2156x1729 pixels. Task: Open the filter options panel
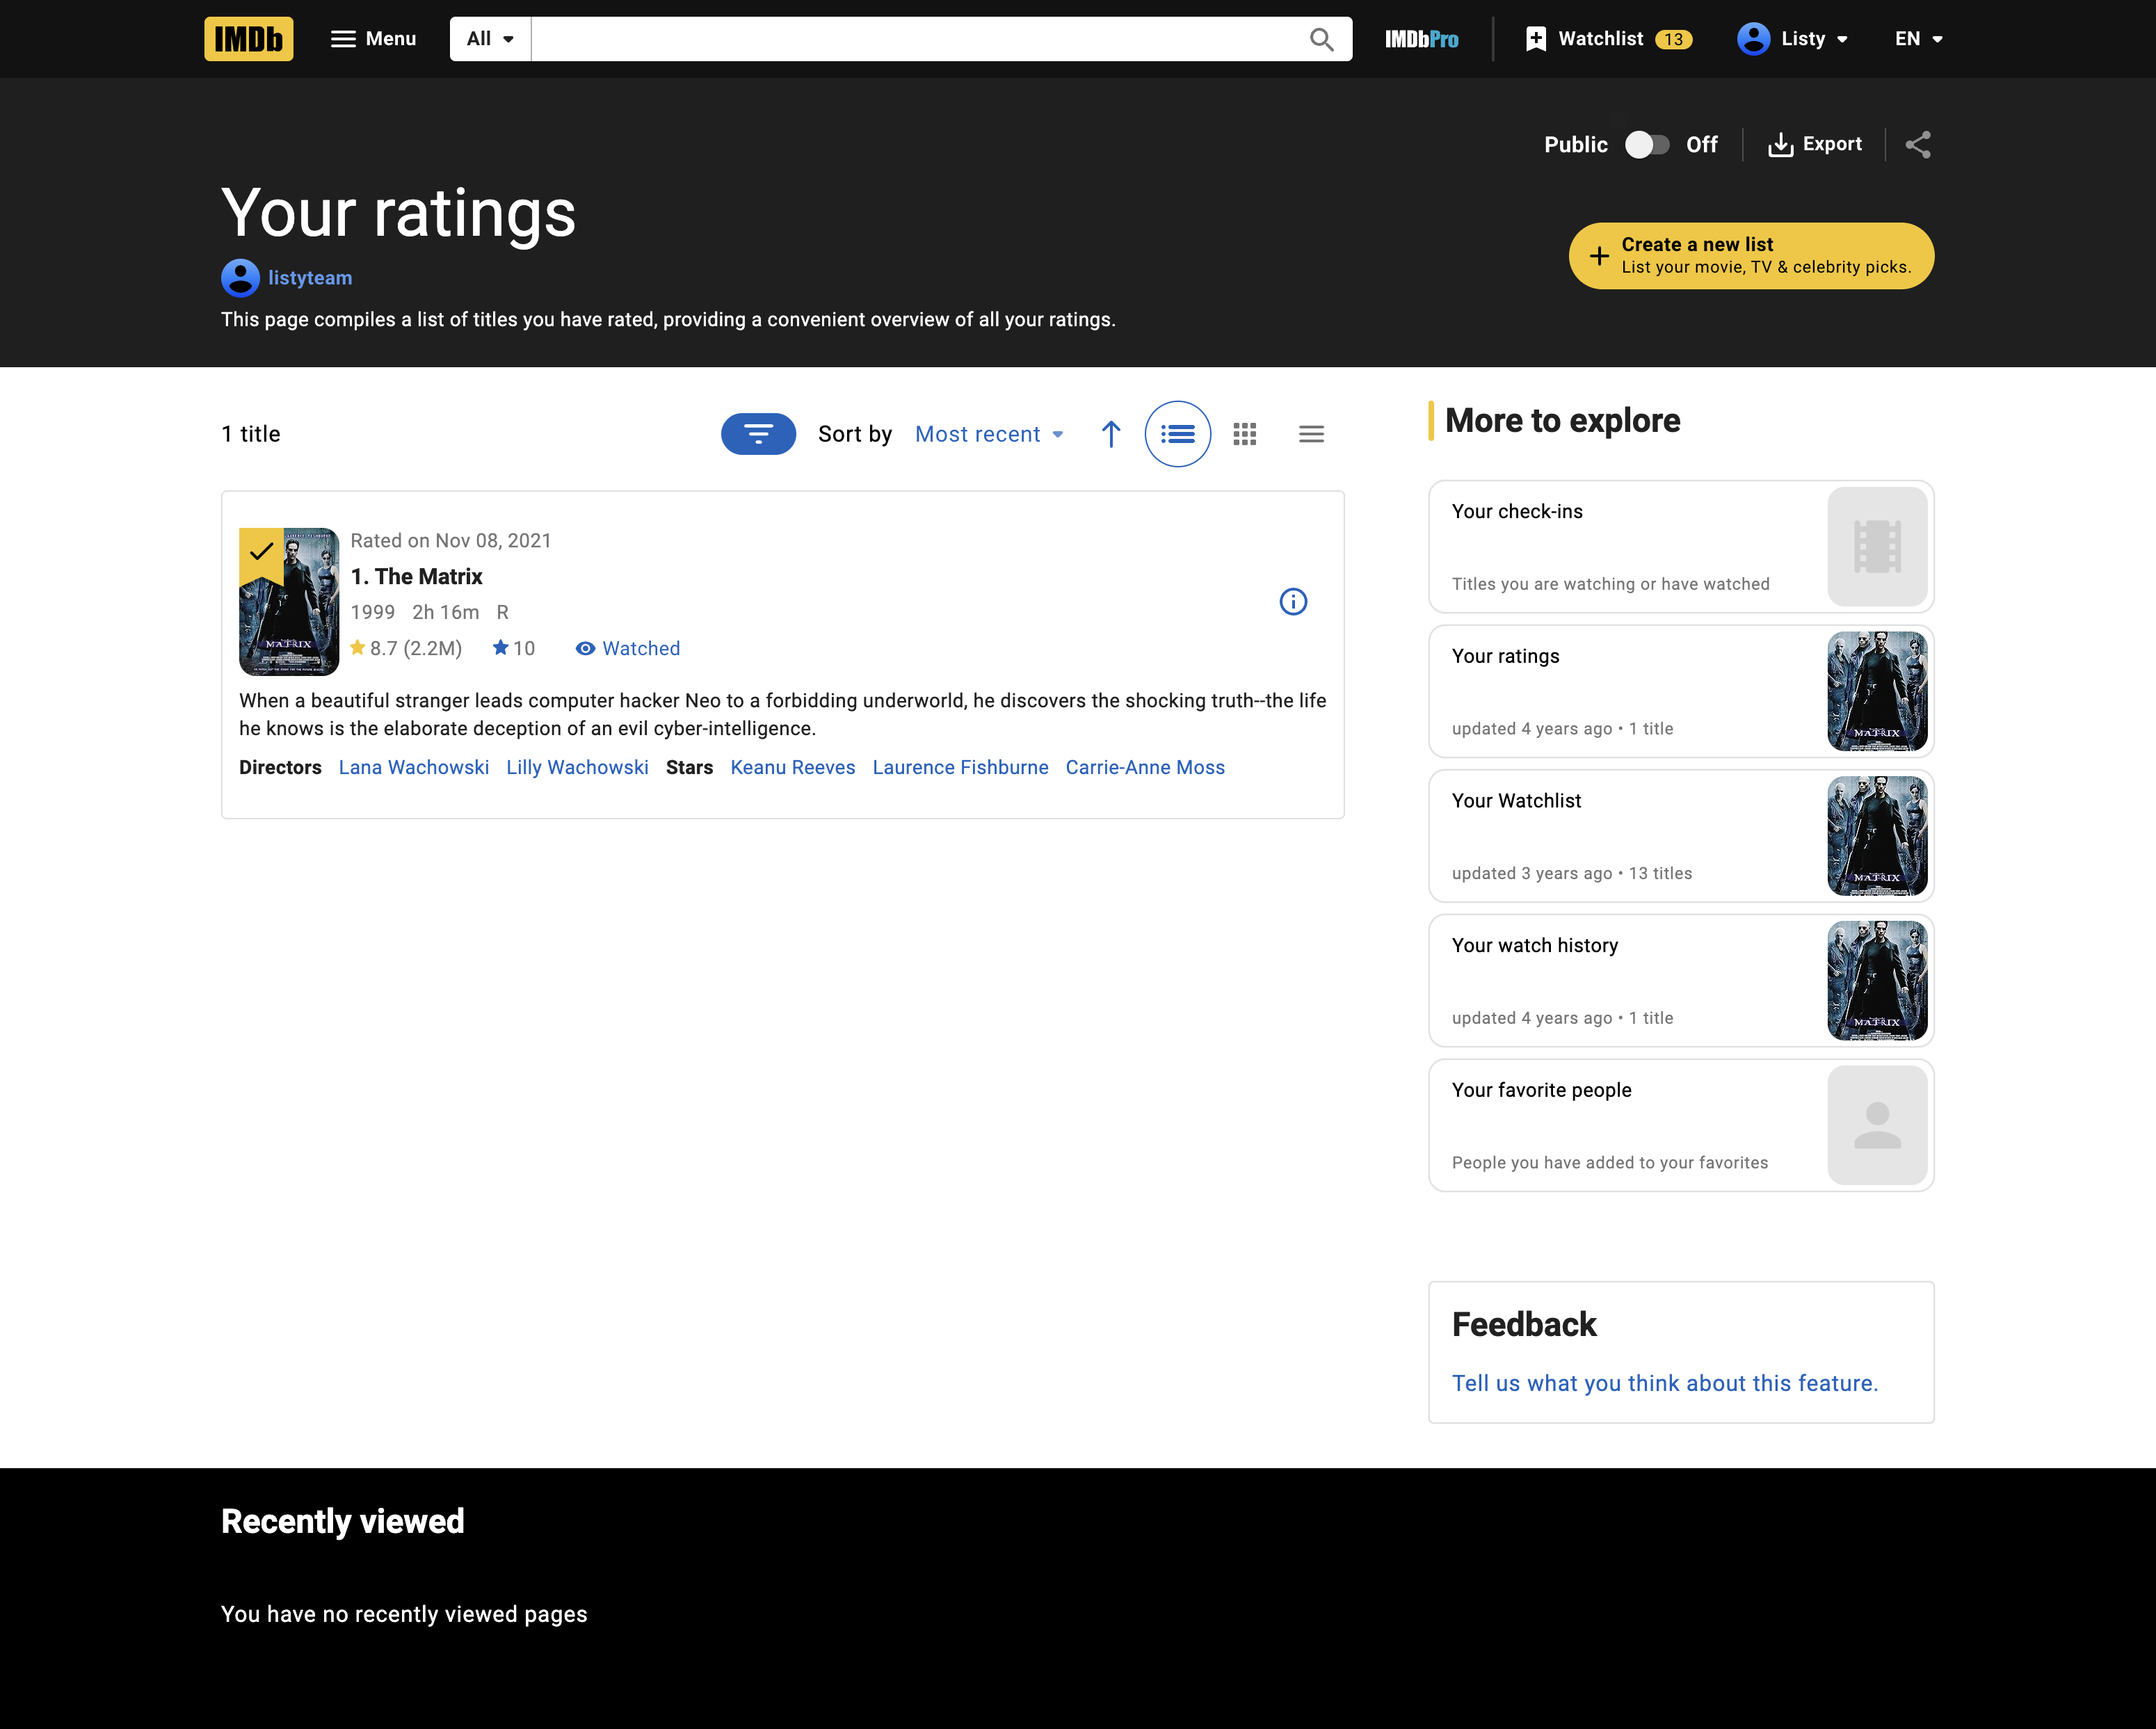[x=758, y=434]
